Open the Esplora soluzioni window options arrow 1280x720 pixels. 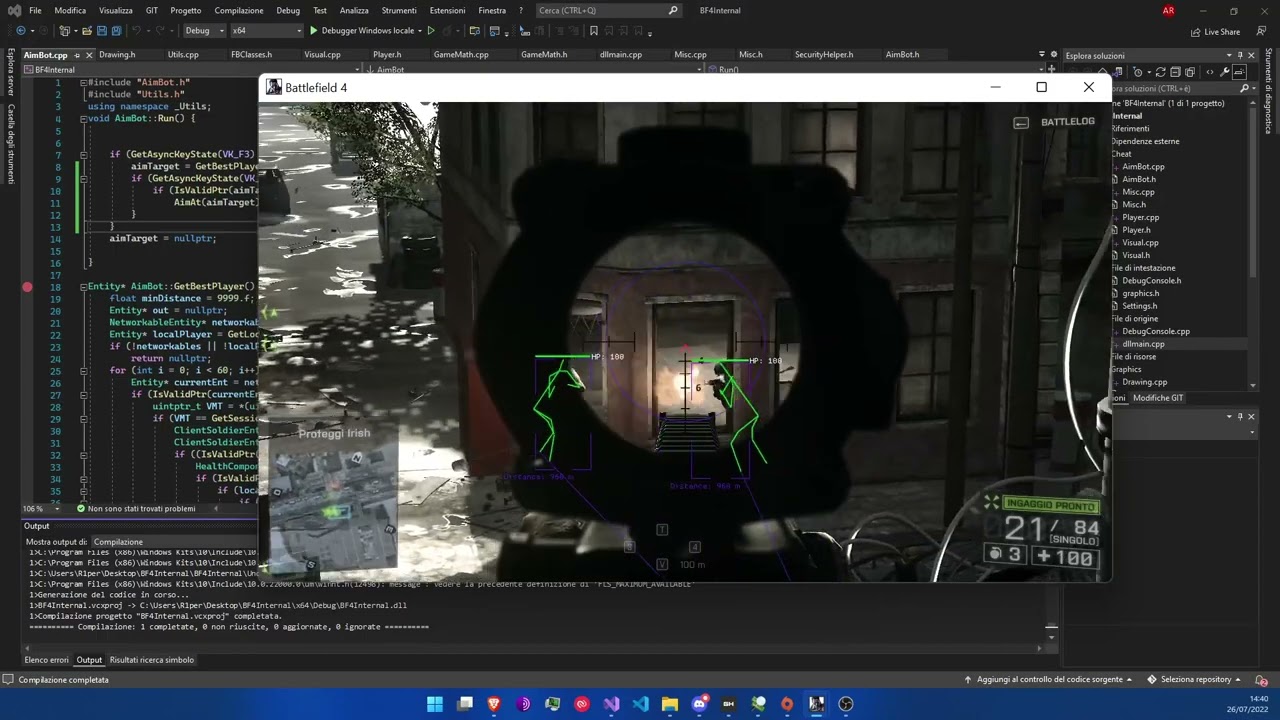(1229, 55)
